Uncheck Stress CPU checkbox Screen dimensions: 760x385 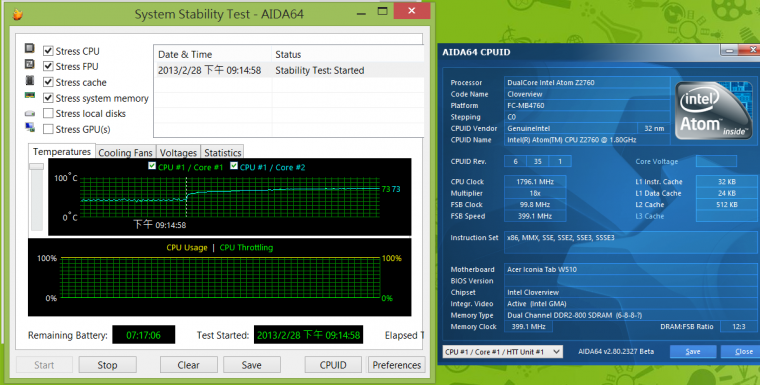[x=48, y=50]
